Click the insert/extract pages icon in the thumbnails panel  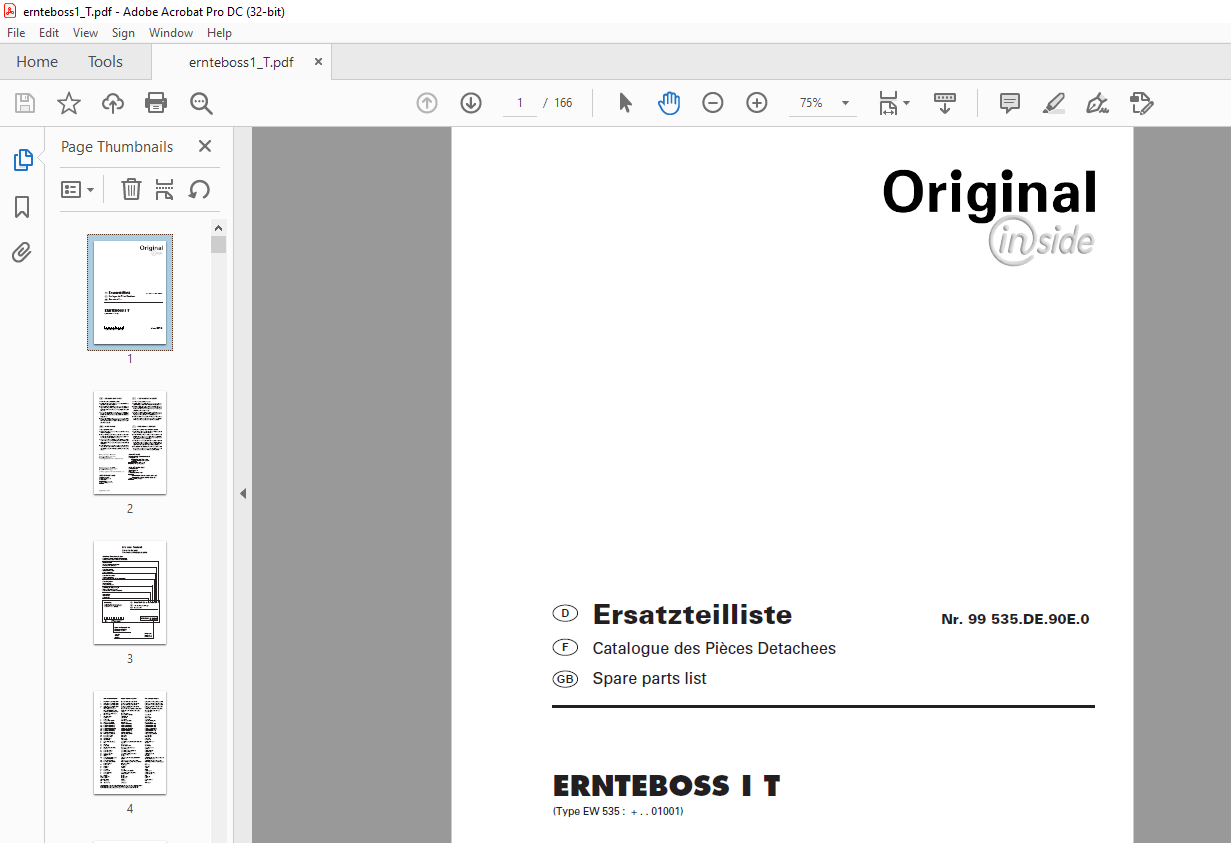click(165, 189)
